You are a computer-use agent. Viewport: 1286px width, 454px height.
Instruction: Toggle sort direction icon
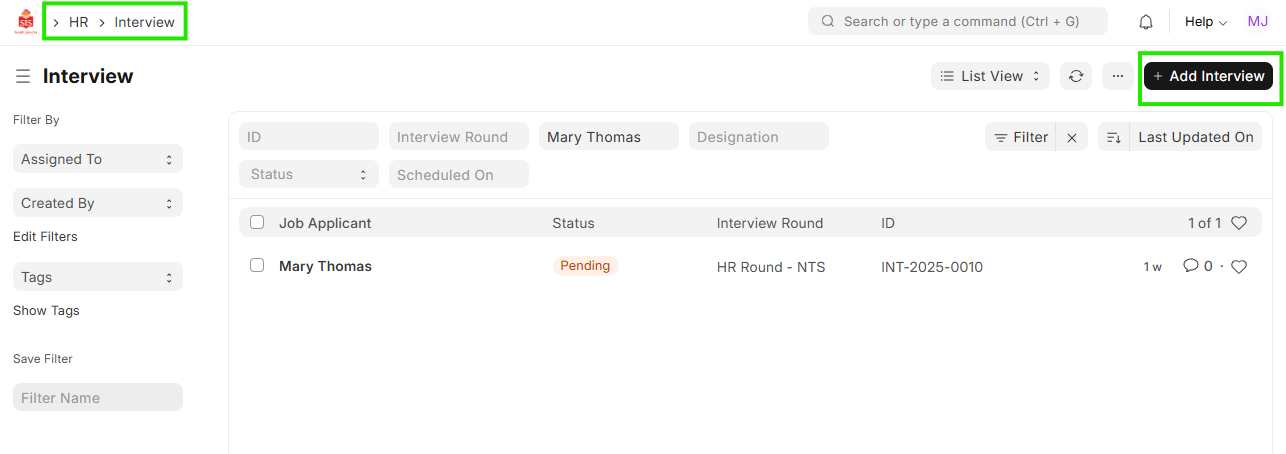pyautogui.click(x=1114, y=138)
